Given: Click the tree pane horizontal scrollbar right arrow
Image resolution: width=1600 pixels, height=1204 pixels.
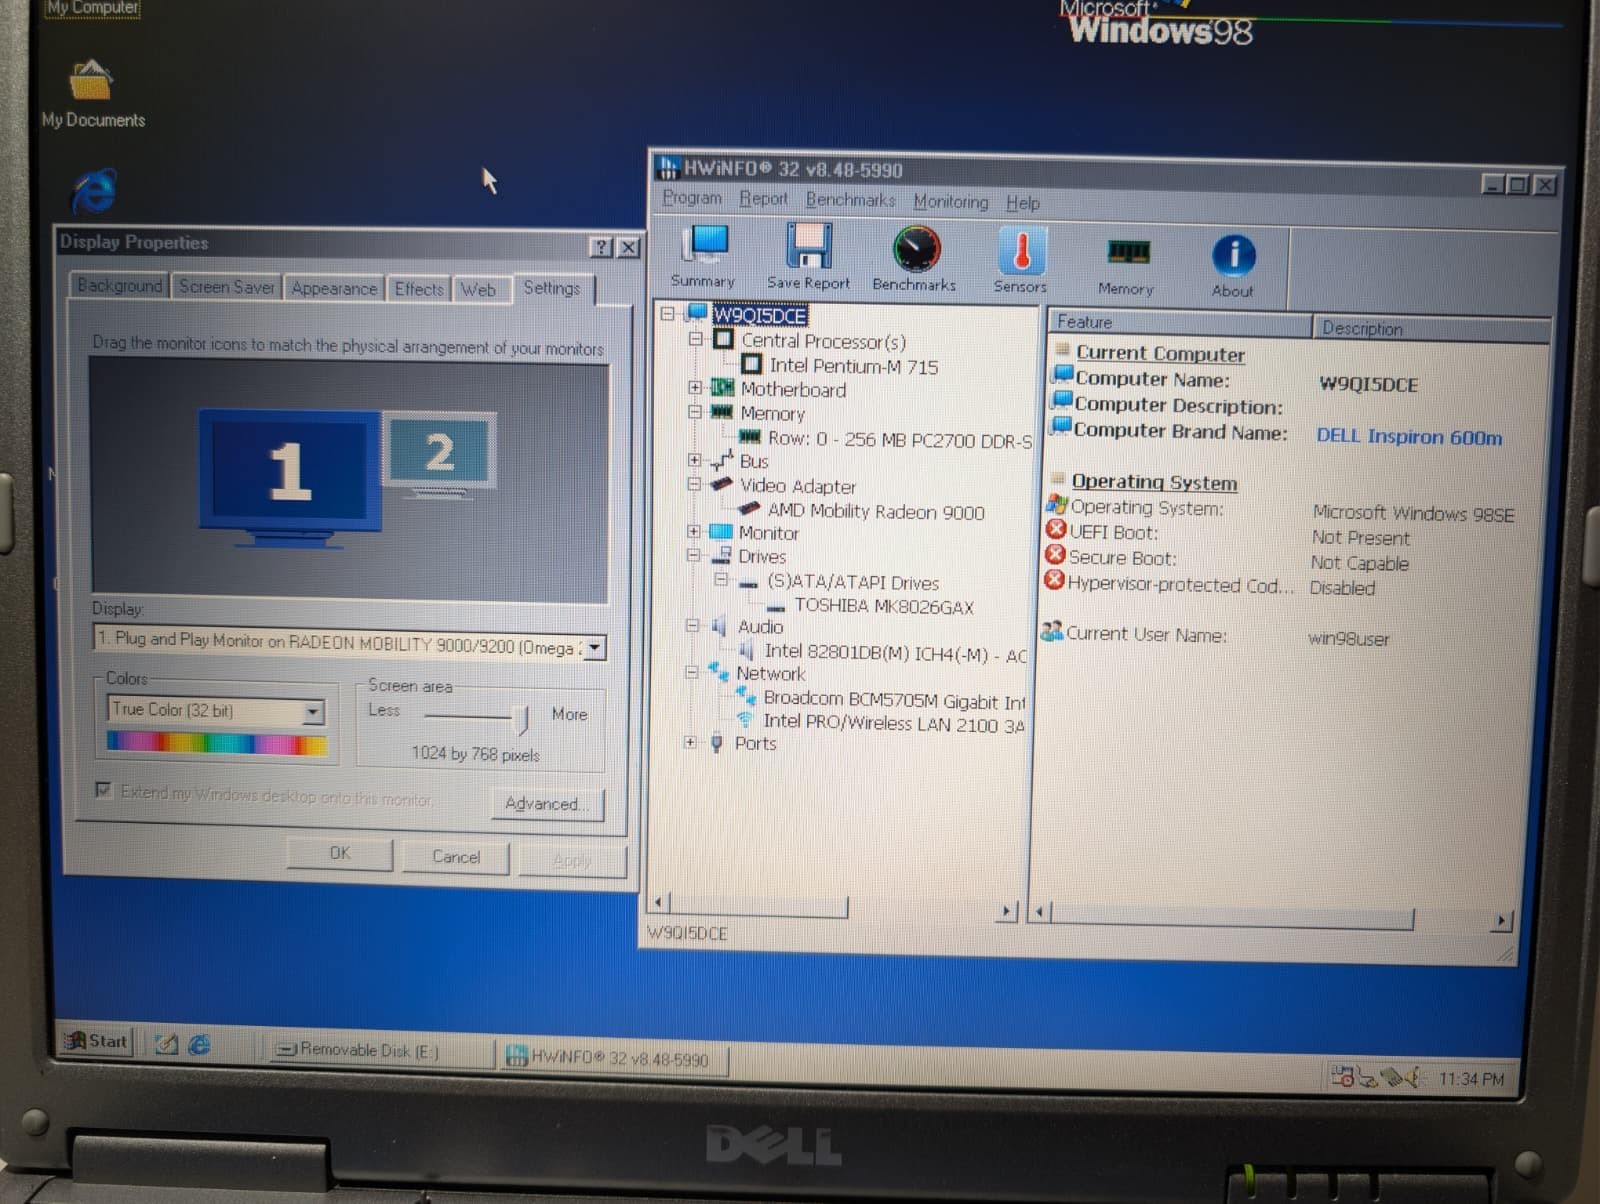Looking at the screenshot, I should tap(1008, 911).
